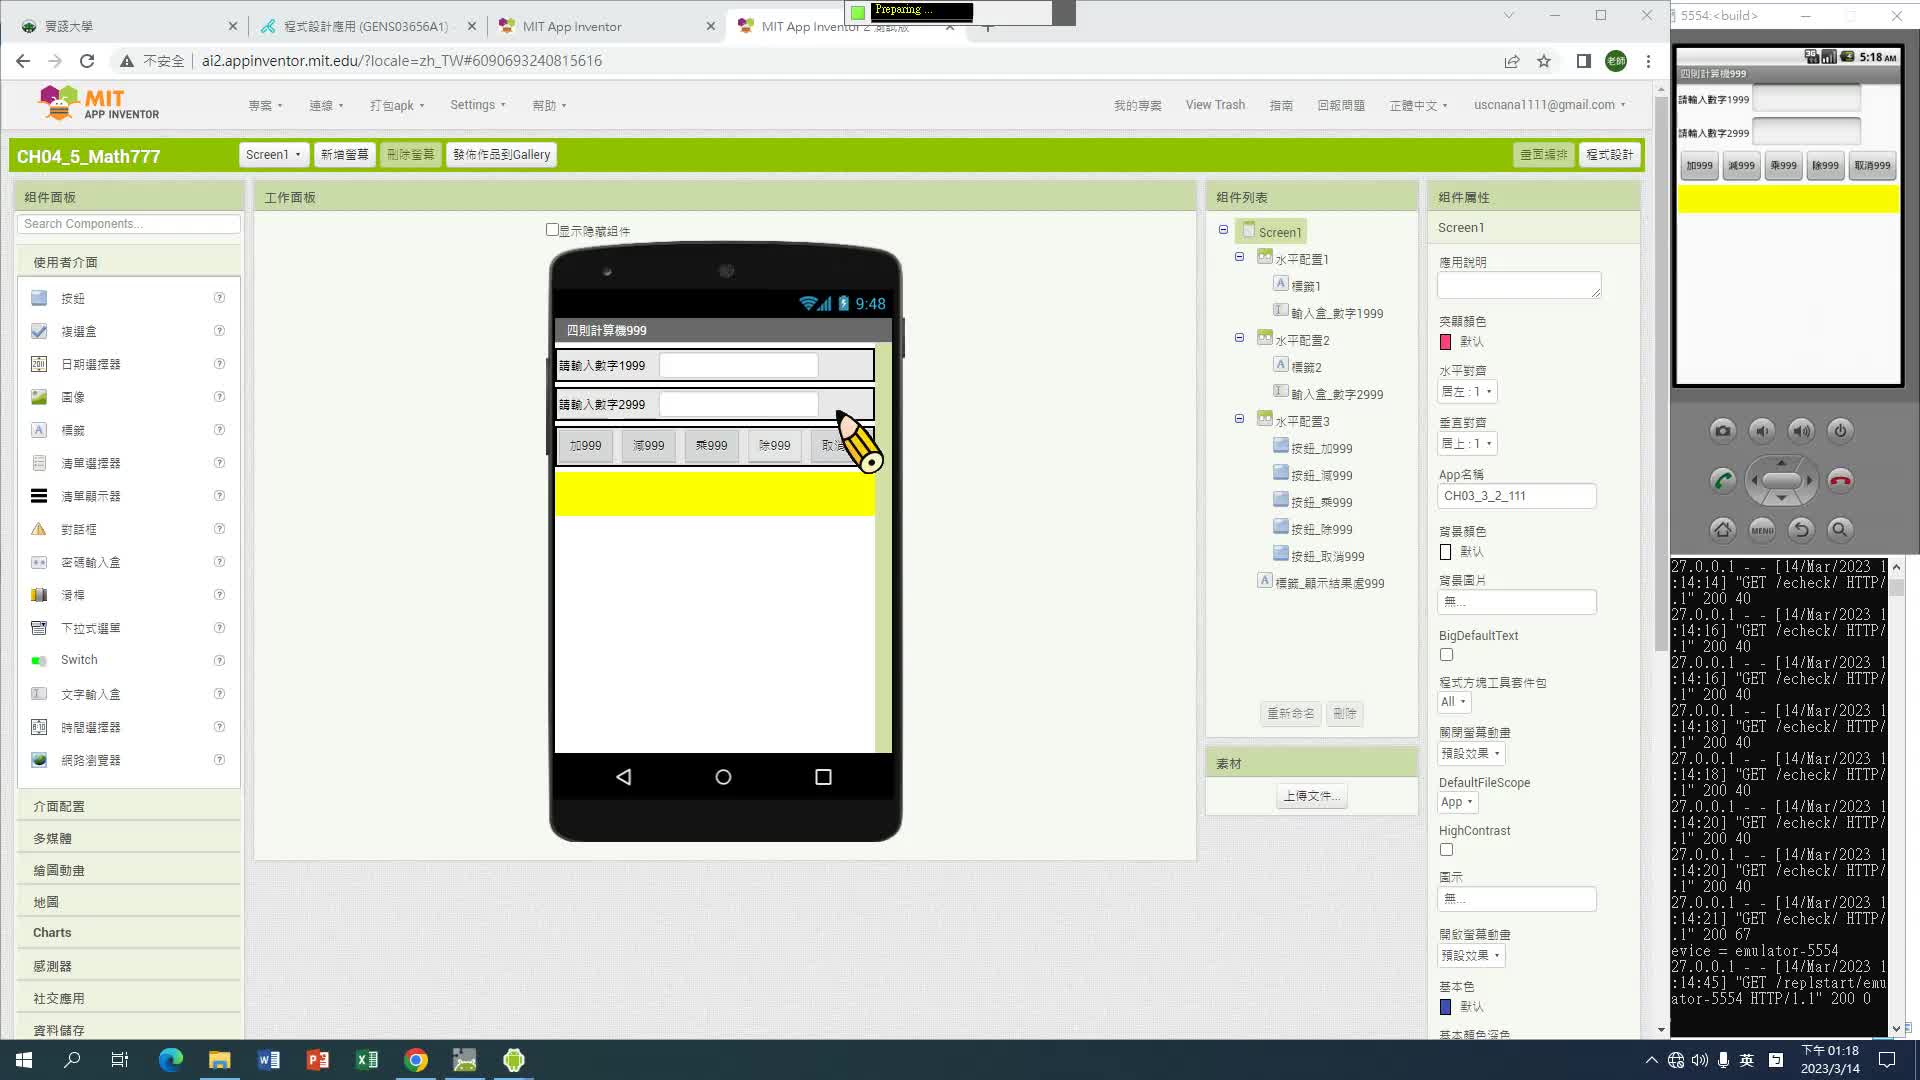Open Excel from the Windows taskbar
Viewport: 1920px width, 1080px height.
(367, 1060)
